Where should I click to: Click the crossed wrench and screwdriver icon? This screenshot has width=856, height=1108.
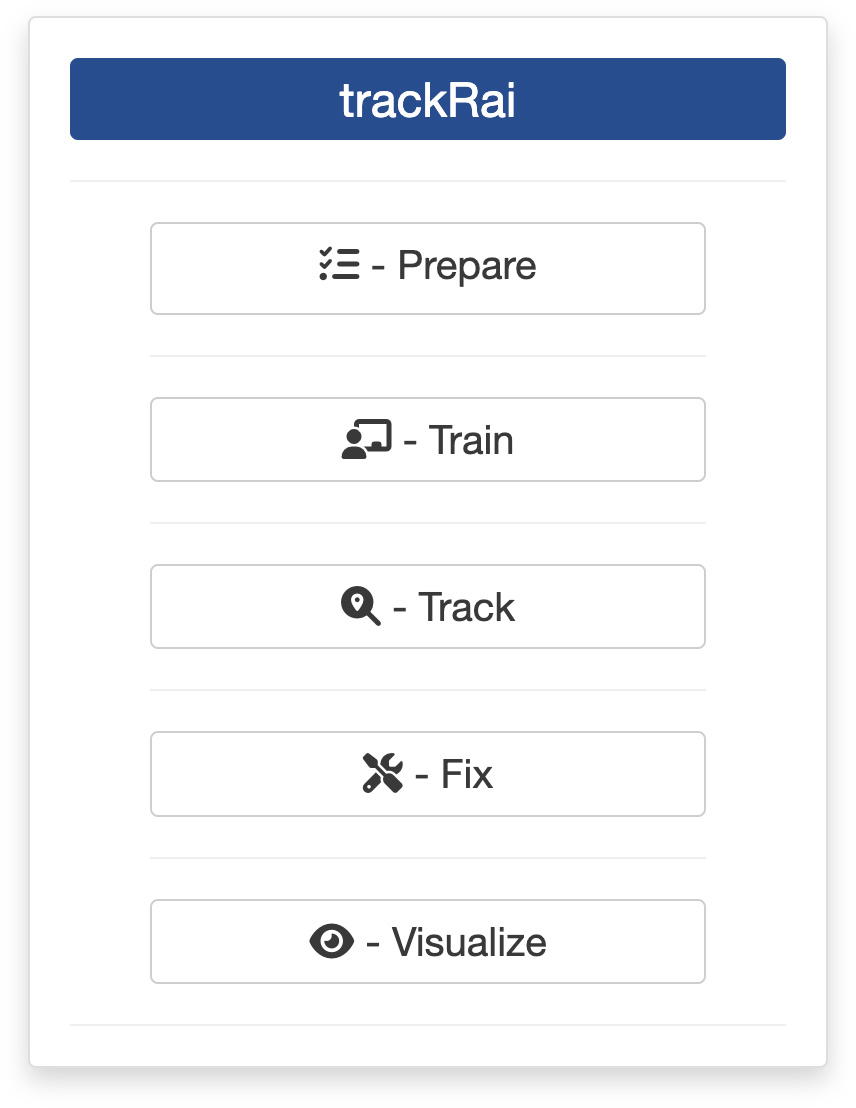pos(382,773)
